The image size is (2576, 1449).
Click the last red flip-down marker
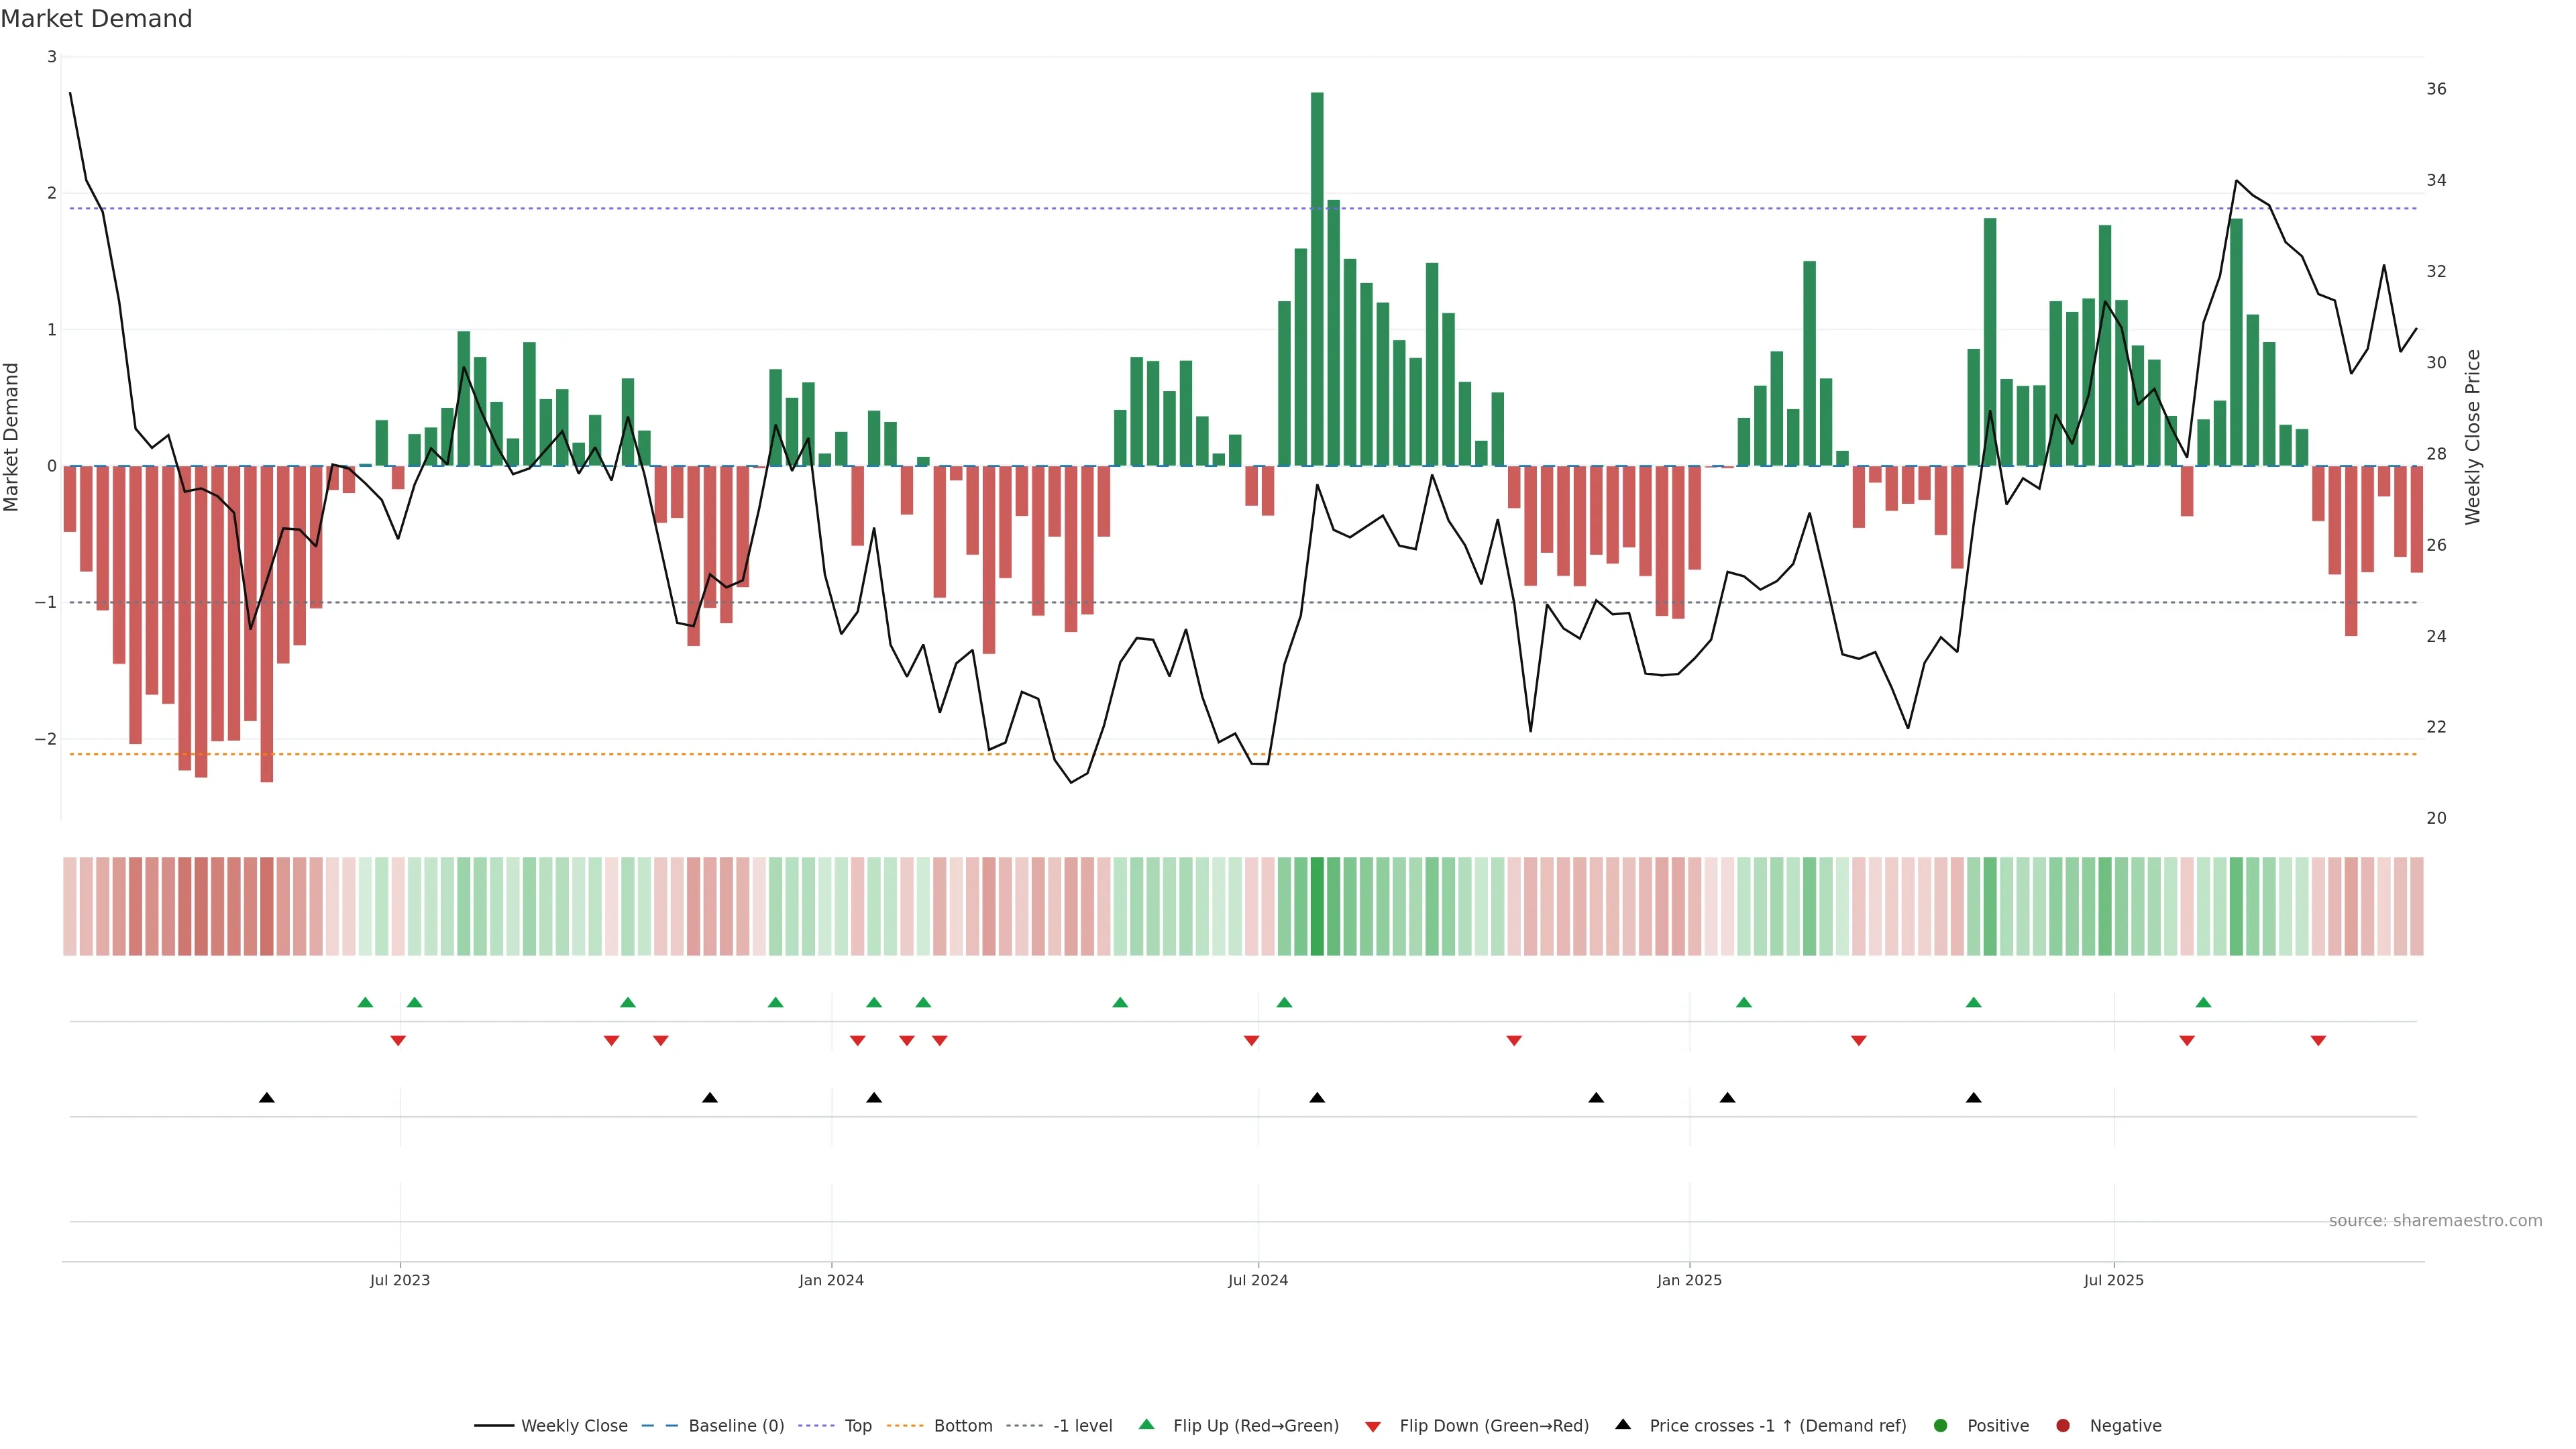pos(2318,1041)
